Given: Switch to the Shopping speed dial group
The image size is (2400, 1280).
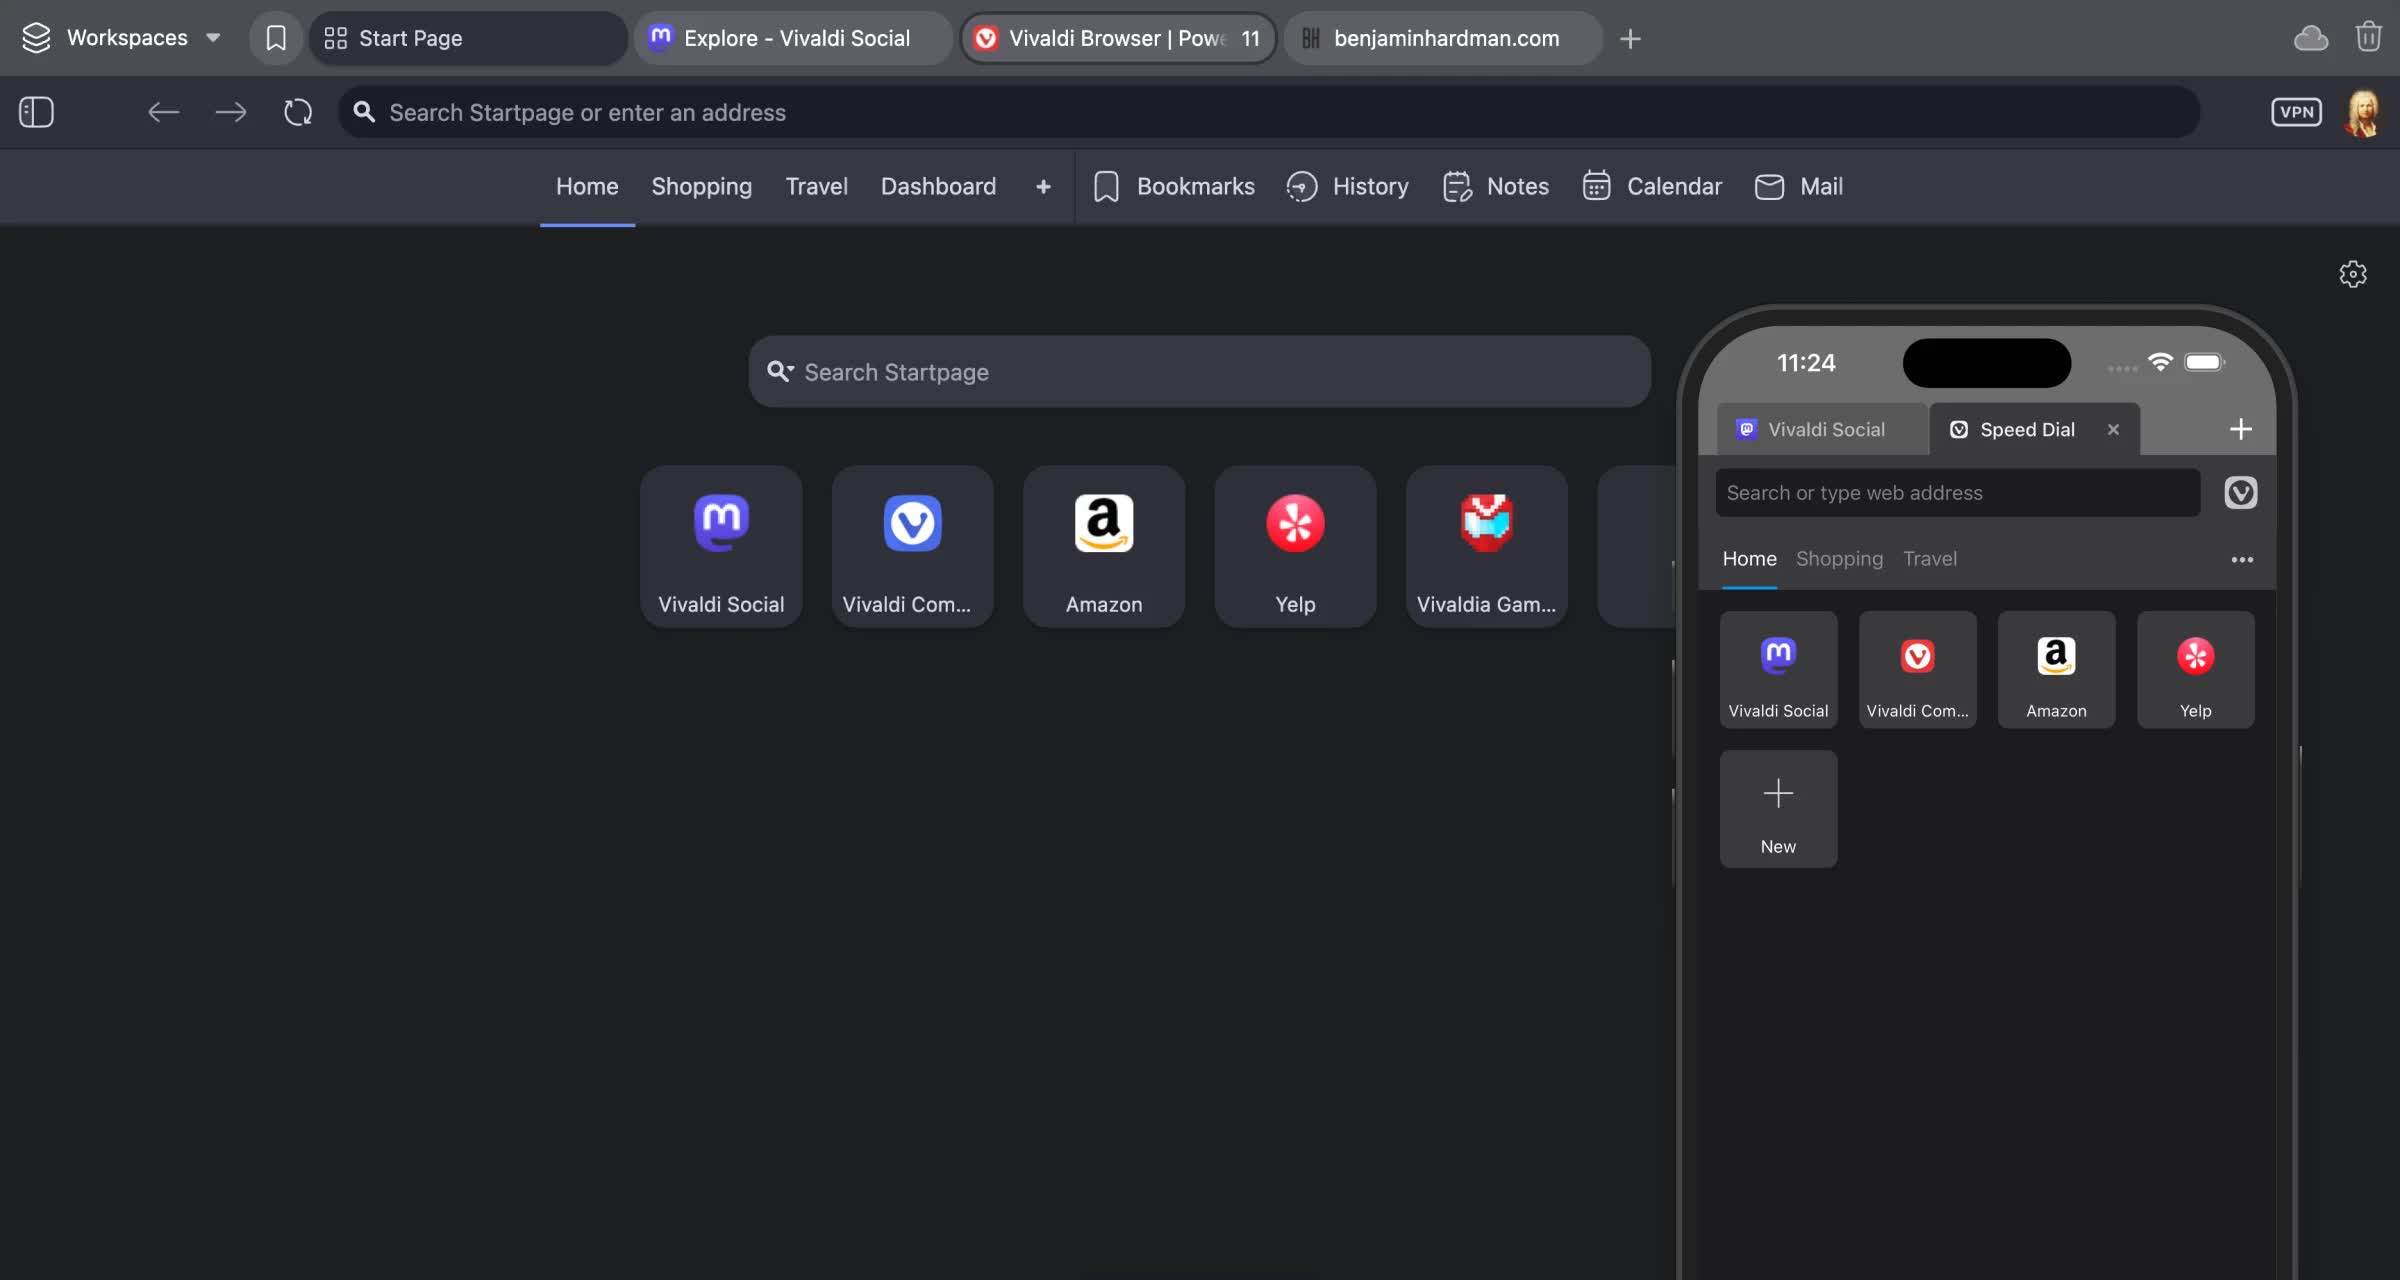Looking at the screenshot, I should 701,187.
